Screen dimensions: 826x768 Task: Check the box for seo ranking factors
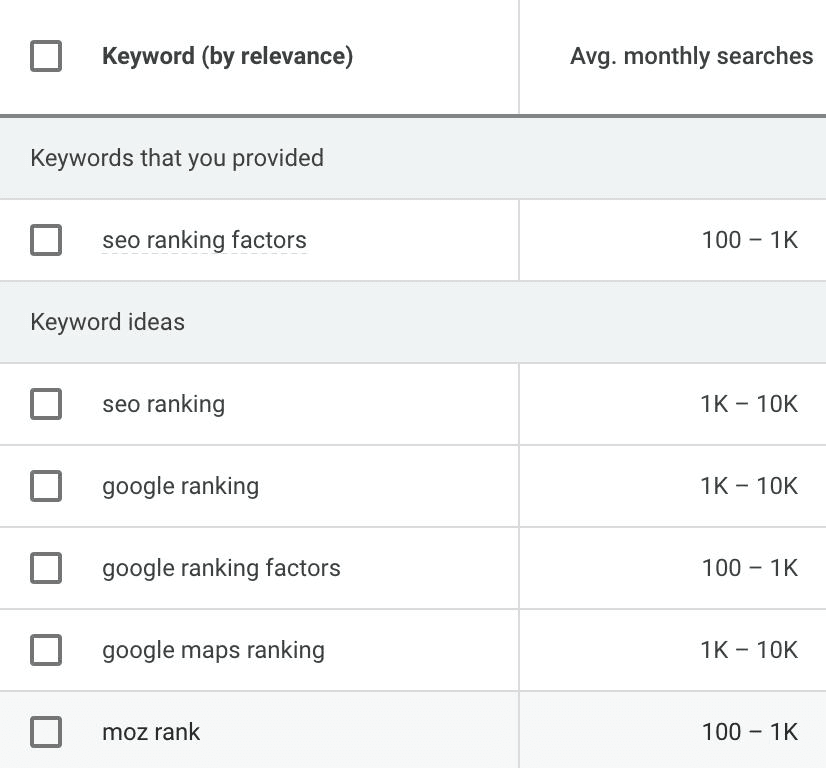(x=46, y=240)
